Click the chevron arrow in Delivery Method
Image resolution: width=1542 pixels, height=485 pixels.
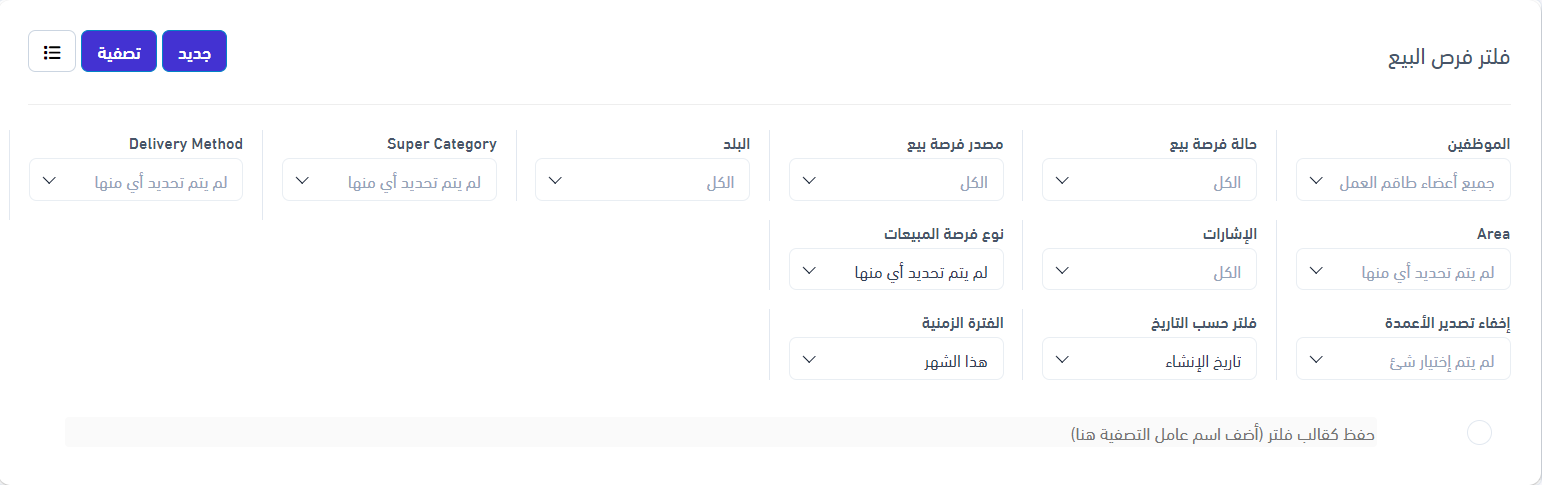coord(50,181)
